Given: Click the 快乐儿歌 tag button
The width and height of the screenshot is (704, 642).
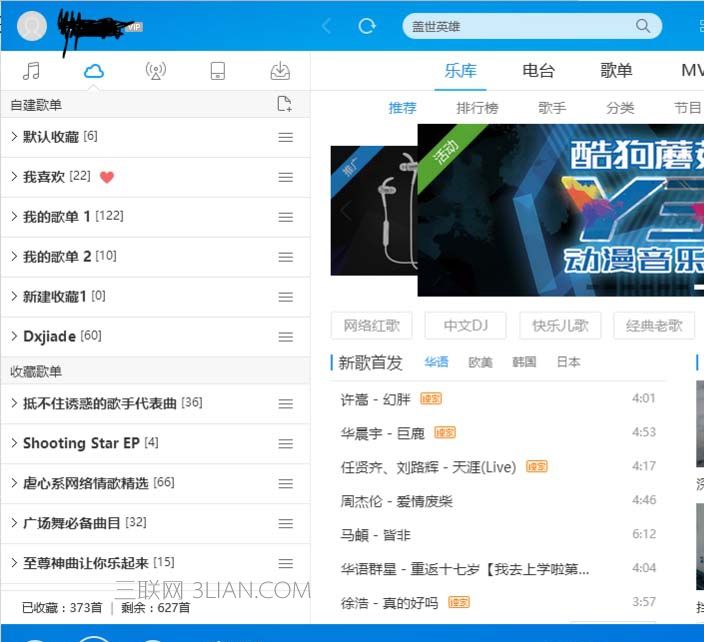Looking at the screenshot, I should pos(560,325).
